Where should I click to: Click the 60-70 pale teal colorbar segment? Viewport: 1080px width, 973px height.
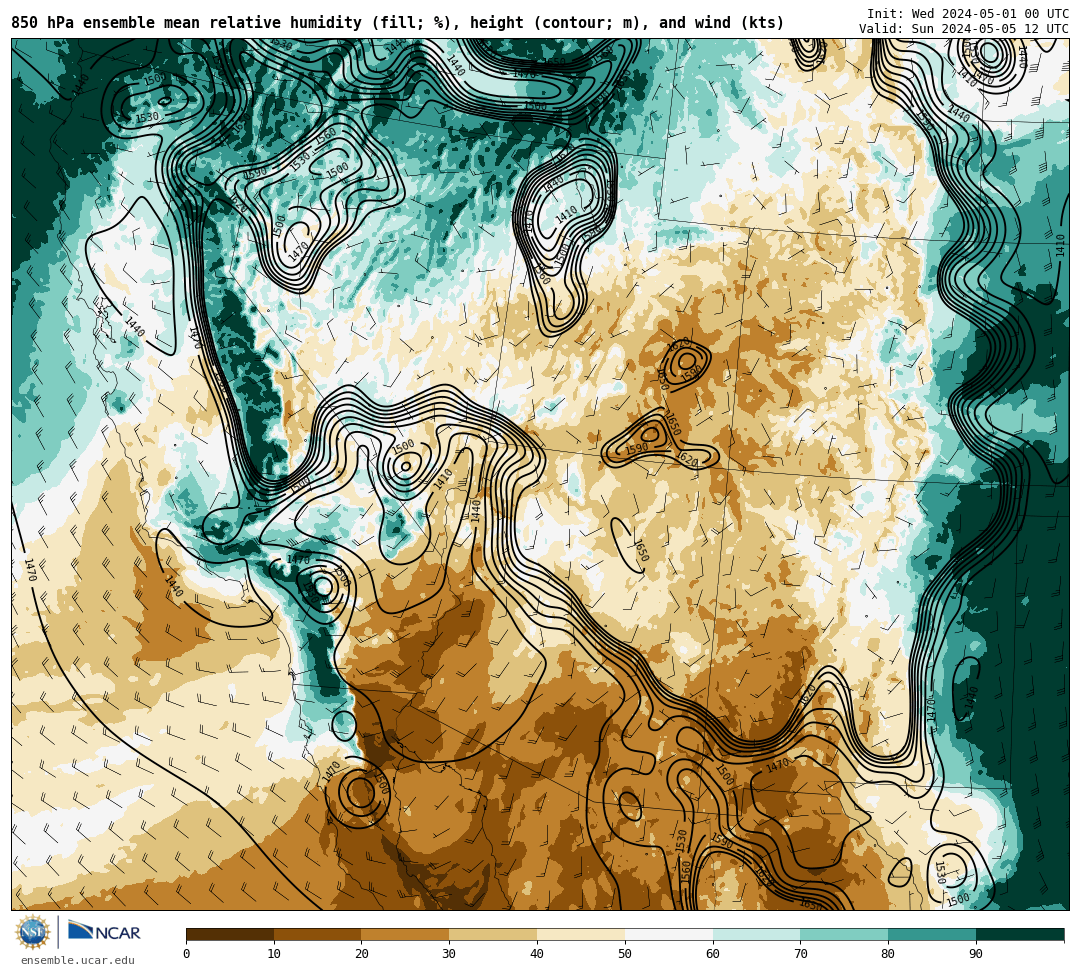coord(757,934)
